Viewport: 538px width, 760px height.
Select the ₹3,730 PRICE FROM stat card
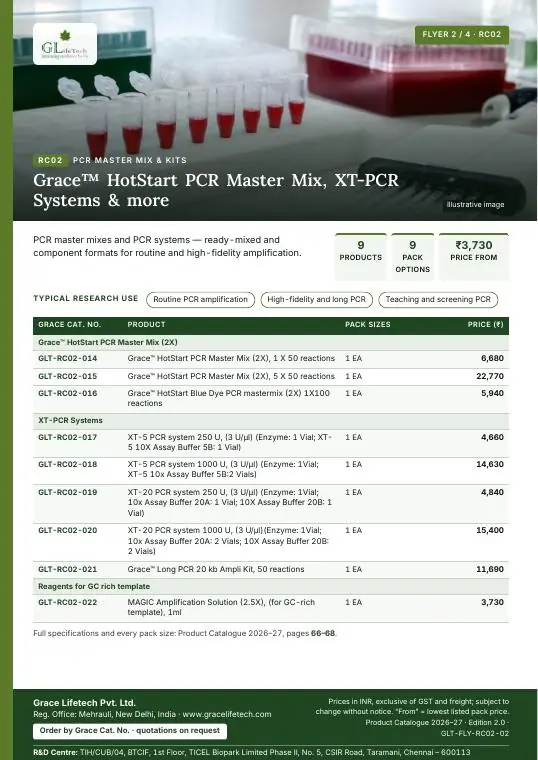474,256
